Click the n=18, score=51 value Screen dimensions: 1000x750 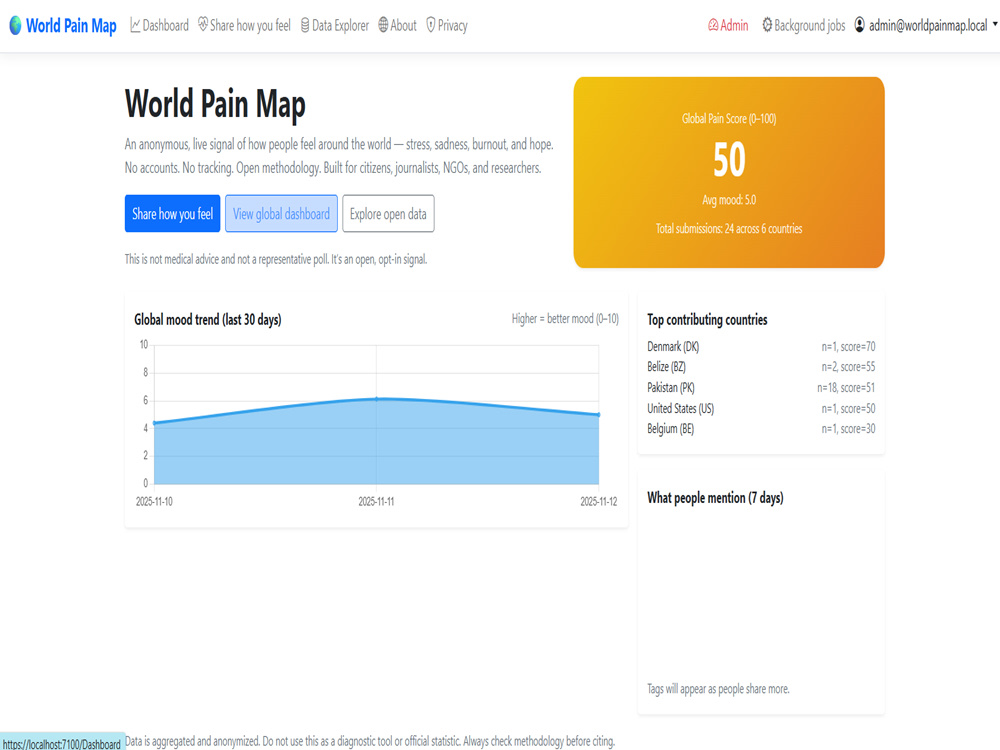pos(846,387)
